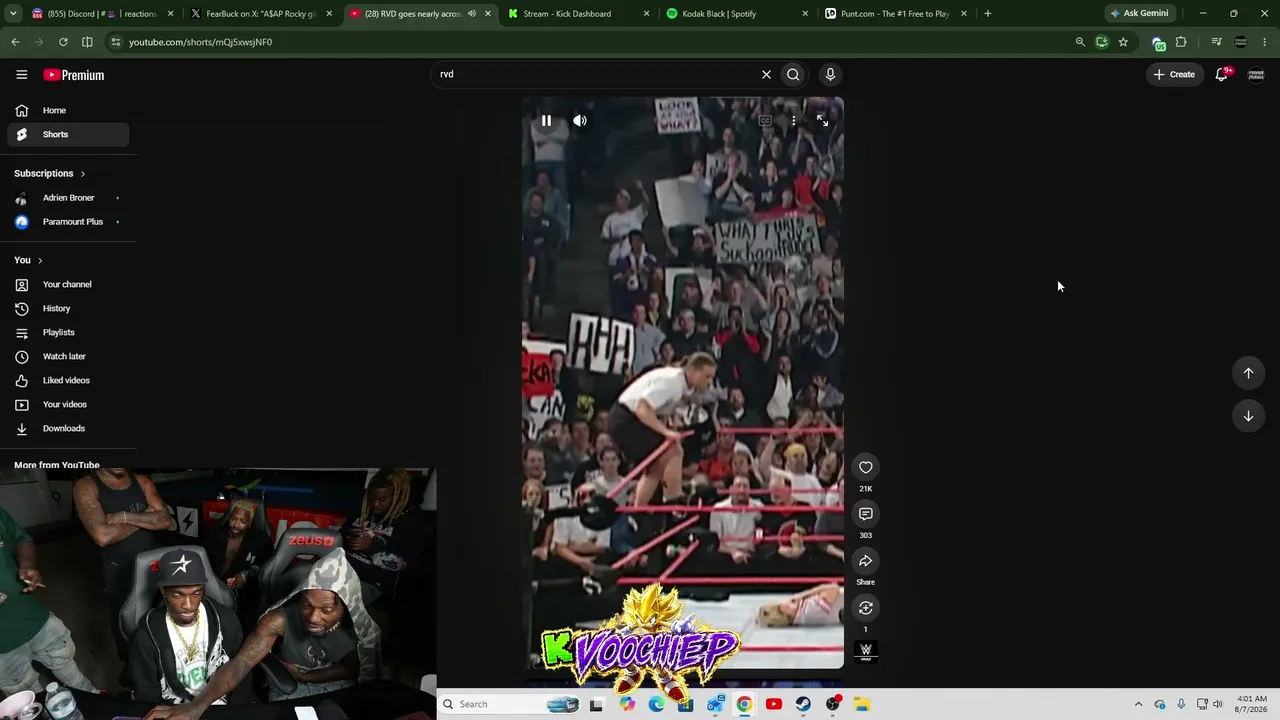Clear the YouTube search text with X
1280x720 pixels.
(767, 74)
